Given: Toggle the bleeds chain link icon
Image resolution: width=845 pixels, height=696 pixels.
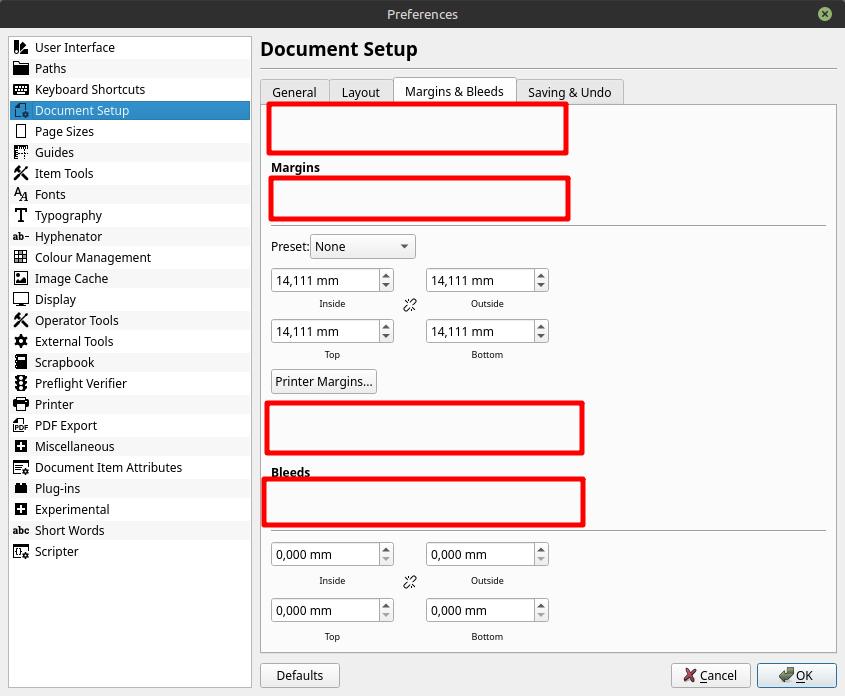Looking at the screenshot, I should (409, 582).
